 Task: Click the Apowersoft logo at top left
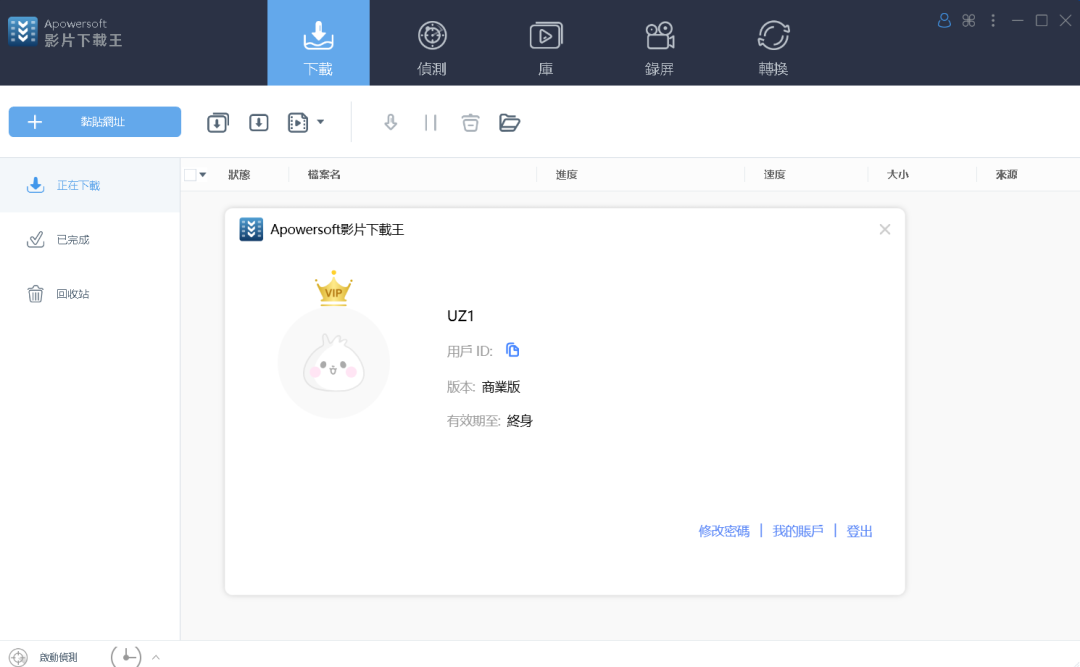coord(23,32)
